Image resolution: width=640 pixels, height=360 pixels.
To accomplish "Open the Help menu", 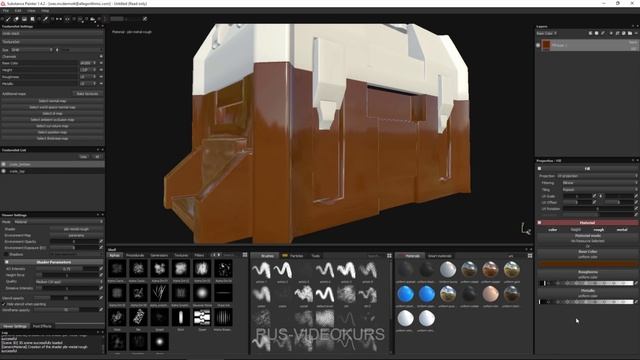I will pos(45,11).
